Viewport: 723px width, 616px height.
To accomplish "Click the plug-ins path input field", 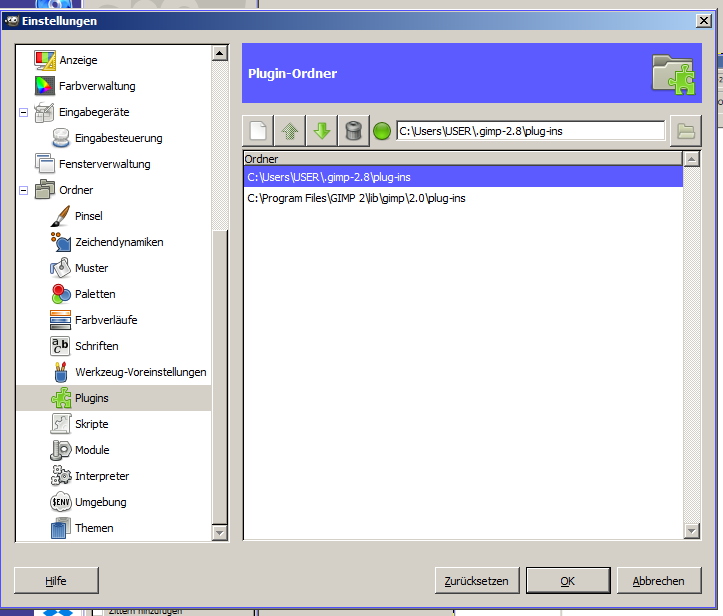I will click(530, 131).
